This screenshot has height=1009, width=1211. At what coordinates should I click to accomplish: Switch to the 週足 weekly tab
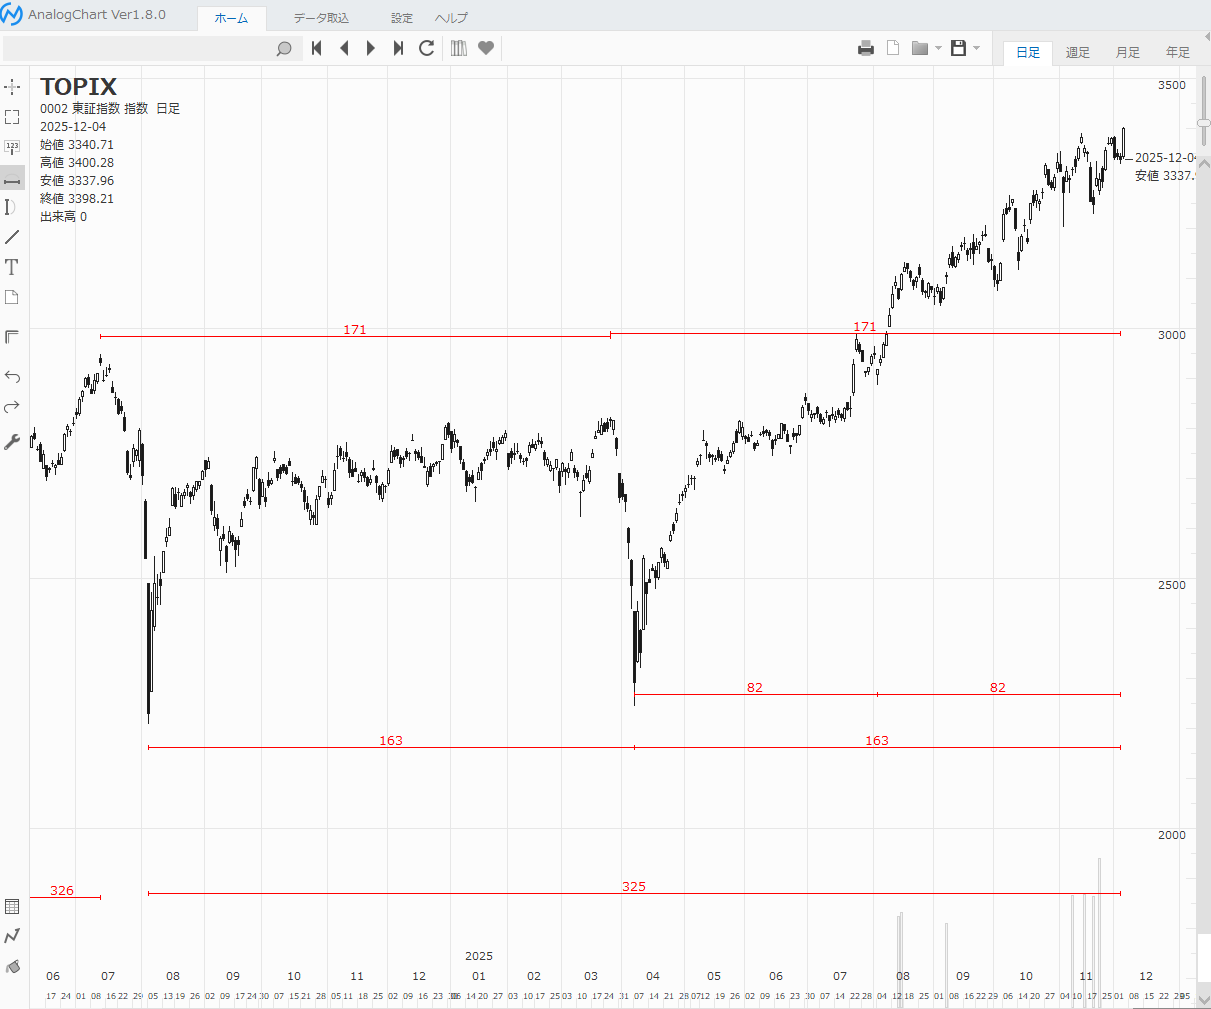pos(1078,52)
